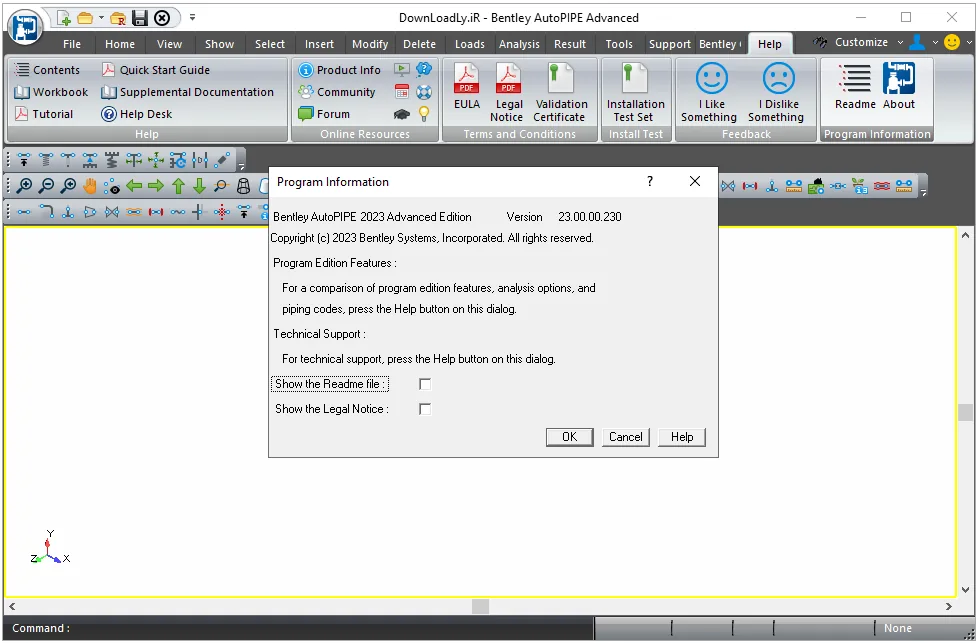
Task: Open the dropdown arrow beside open folder
Action: click(x=101, y=18)
